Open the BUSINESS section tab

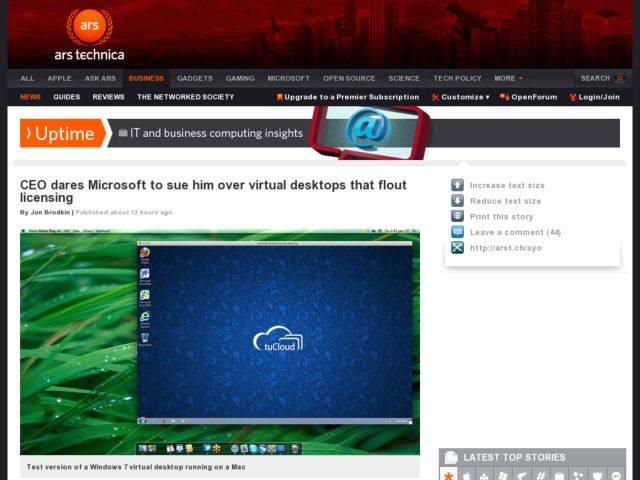tap(146, 78)
